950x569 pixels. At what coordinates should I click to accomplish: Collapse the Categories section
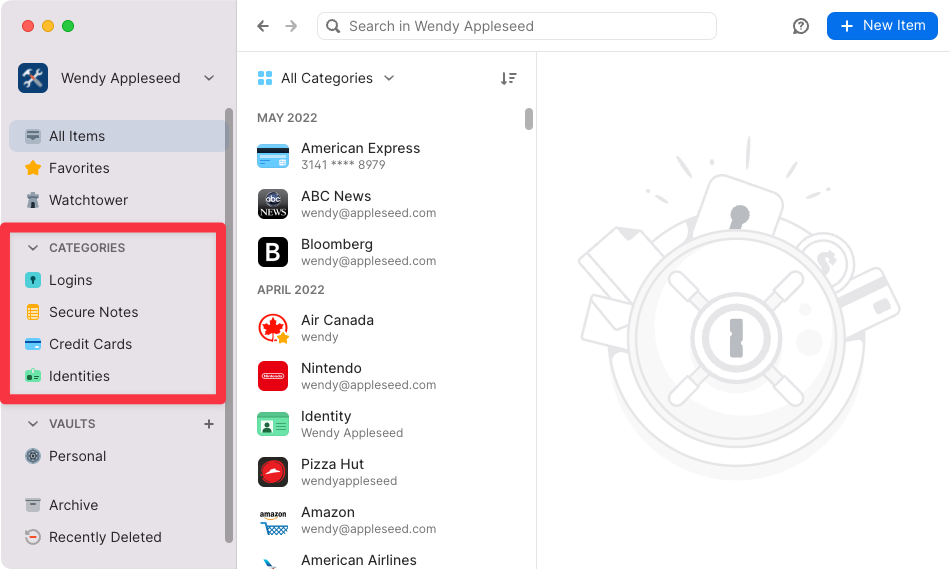33,248
